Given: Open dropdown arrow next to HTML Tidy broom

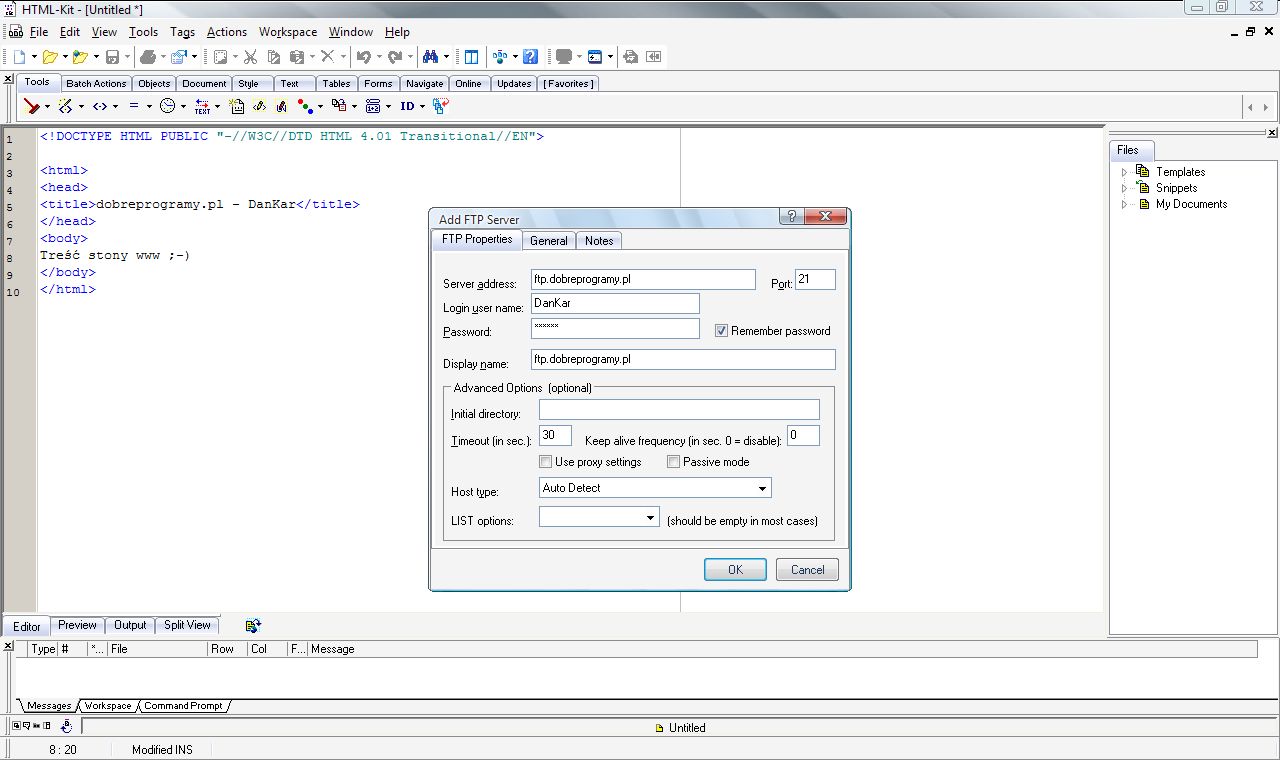Looking at the screenshot, I should [x=47, y=106].
